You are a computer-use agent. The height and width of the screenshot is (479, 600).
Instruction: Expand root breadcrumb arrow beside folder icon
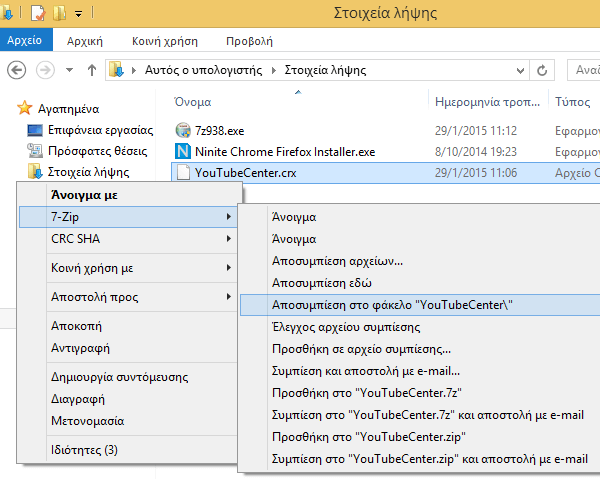tap(134, 70)
